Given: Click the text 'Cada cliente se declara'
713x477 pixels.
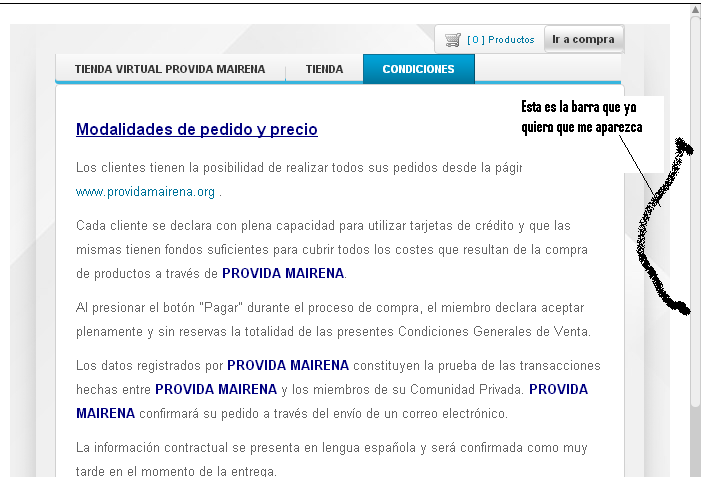Looking at the screenshot, I should pyautogui.click(x=144, y=226).
